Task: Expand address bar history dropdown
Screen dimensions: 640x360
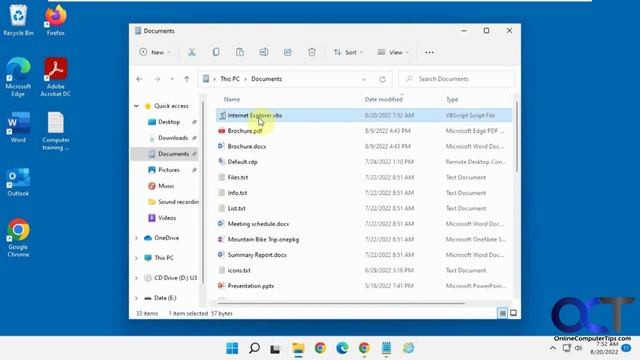Action: (364, 79)
